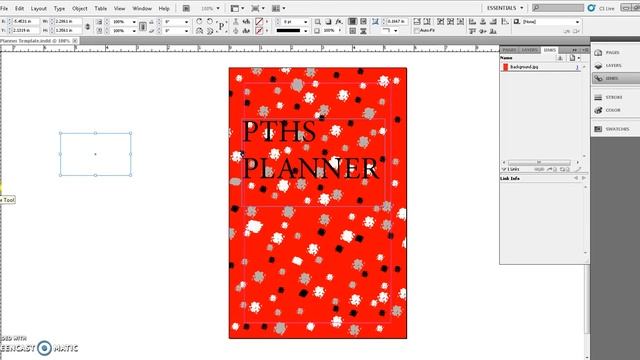Click the stroke color swatch

click(x=259, y=31)
